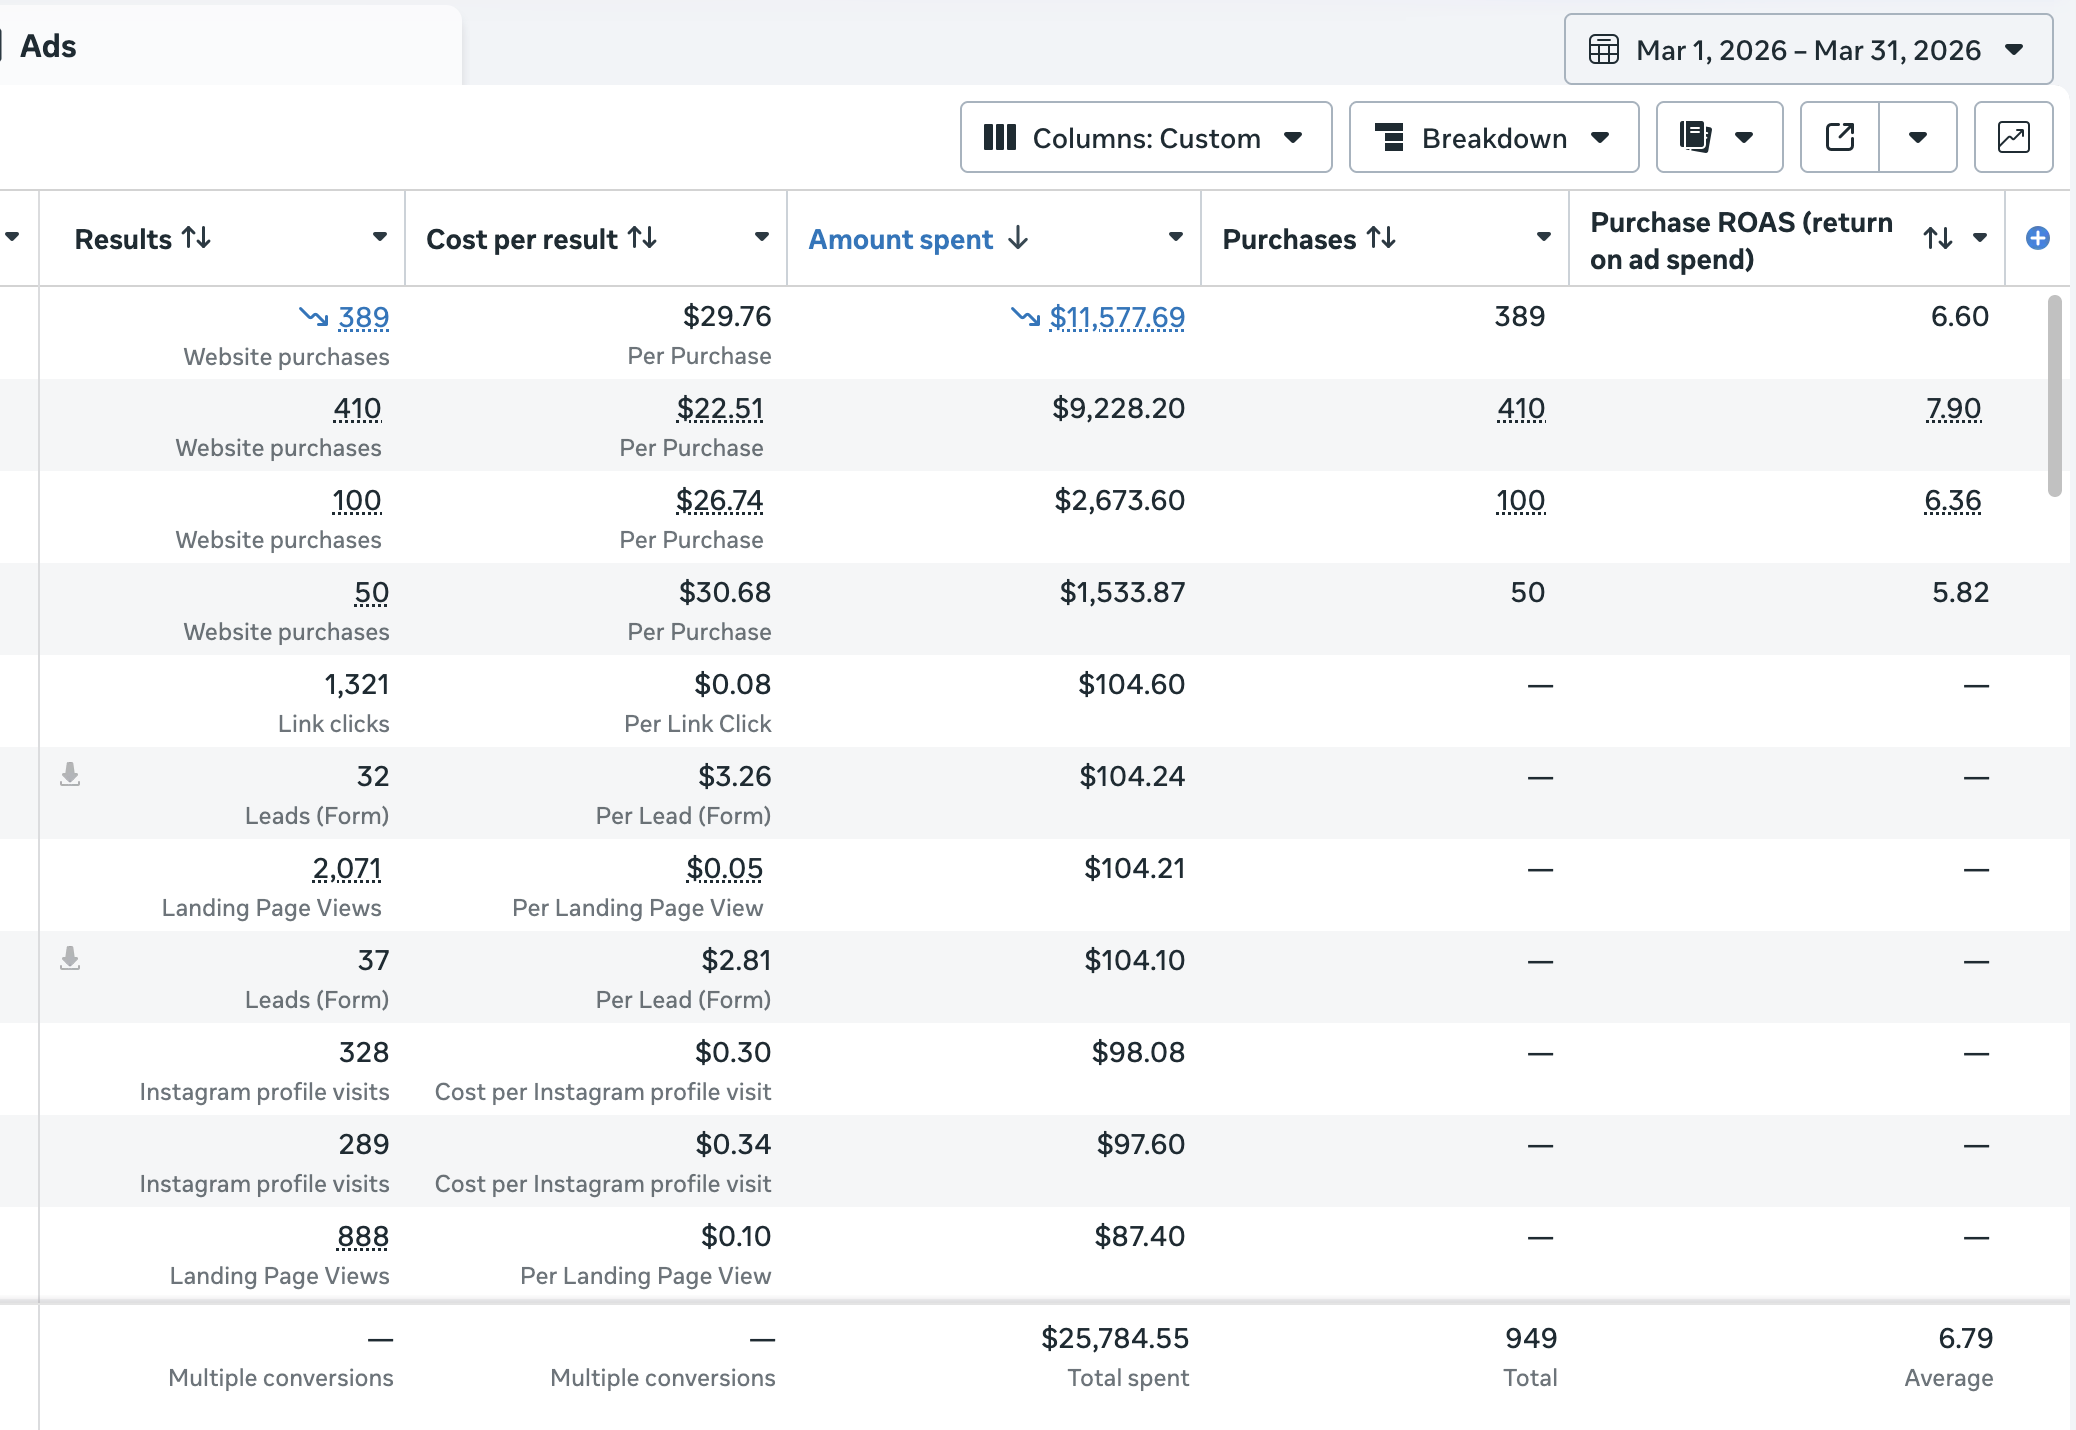The height and width of the screenshot is (1430, 2076).
Task: Click the 888 Landing Page Views value
Action: [363, 1236]
